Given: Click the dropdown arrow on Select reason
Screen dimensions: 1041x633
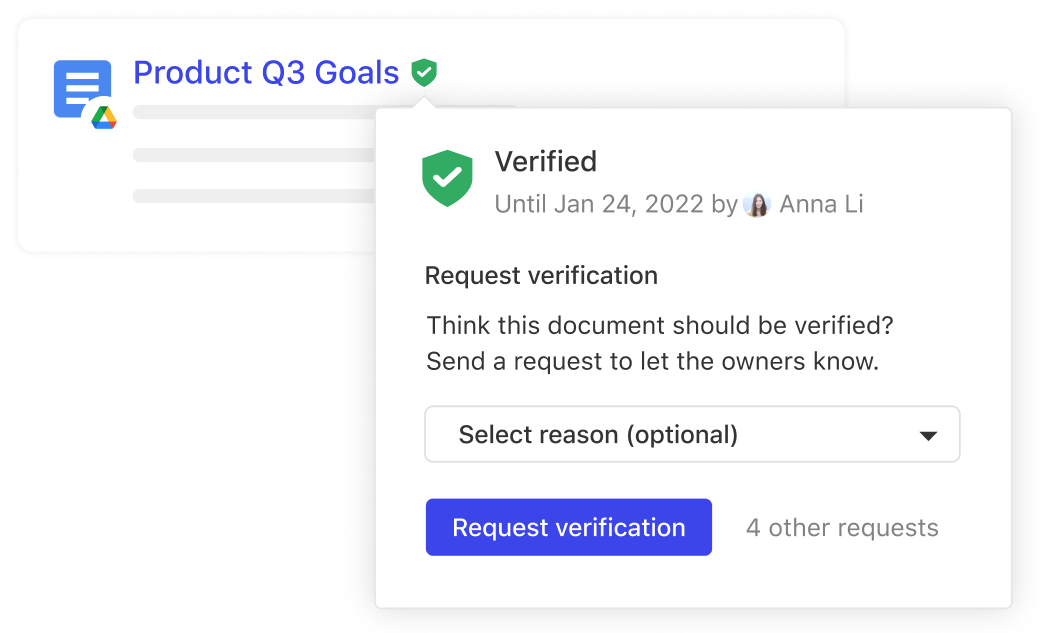Looking at the screenshot, I should (928, 434).
